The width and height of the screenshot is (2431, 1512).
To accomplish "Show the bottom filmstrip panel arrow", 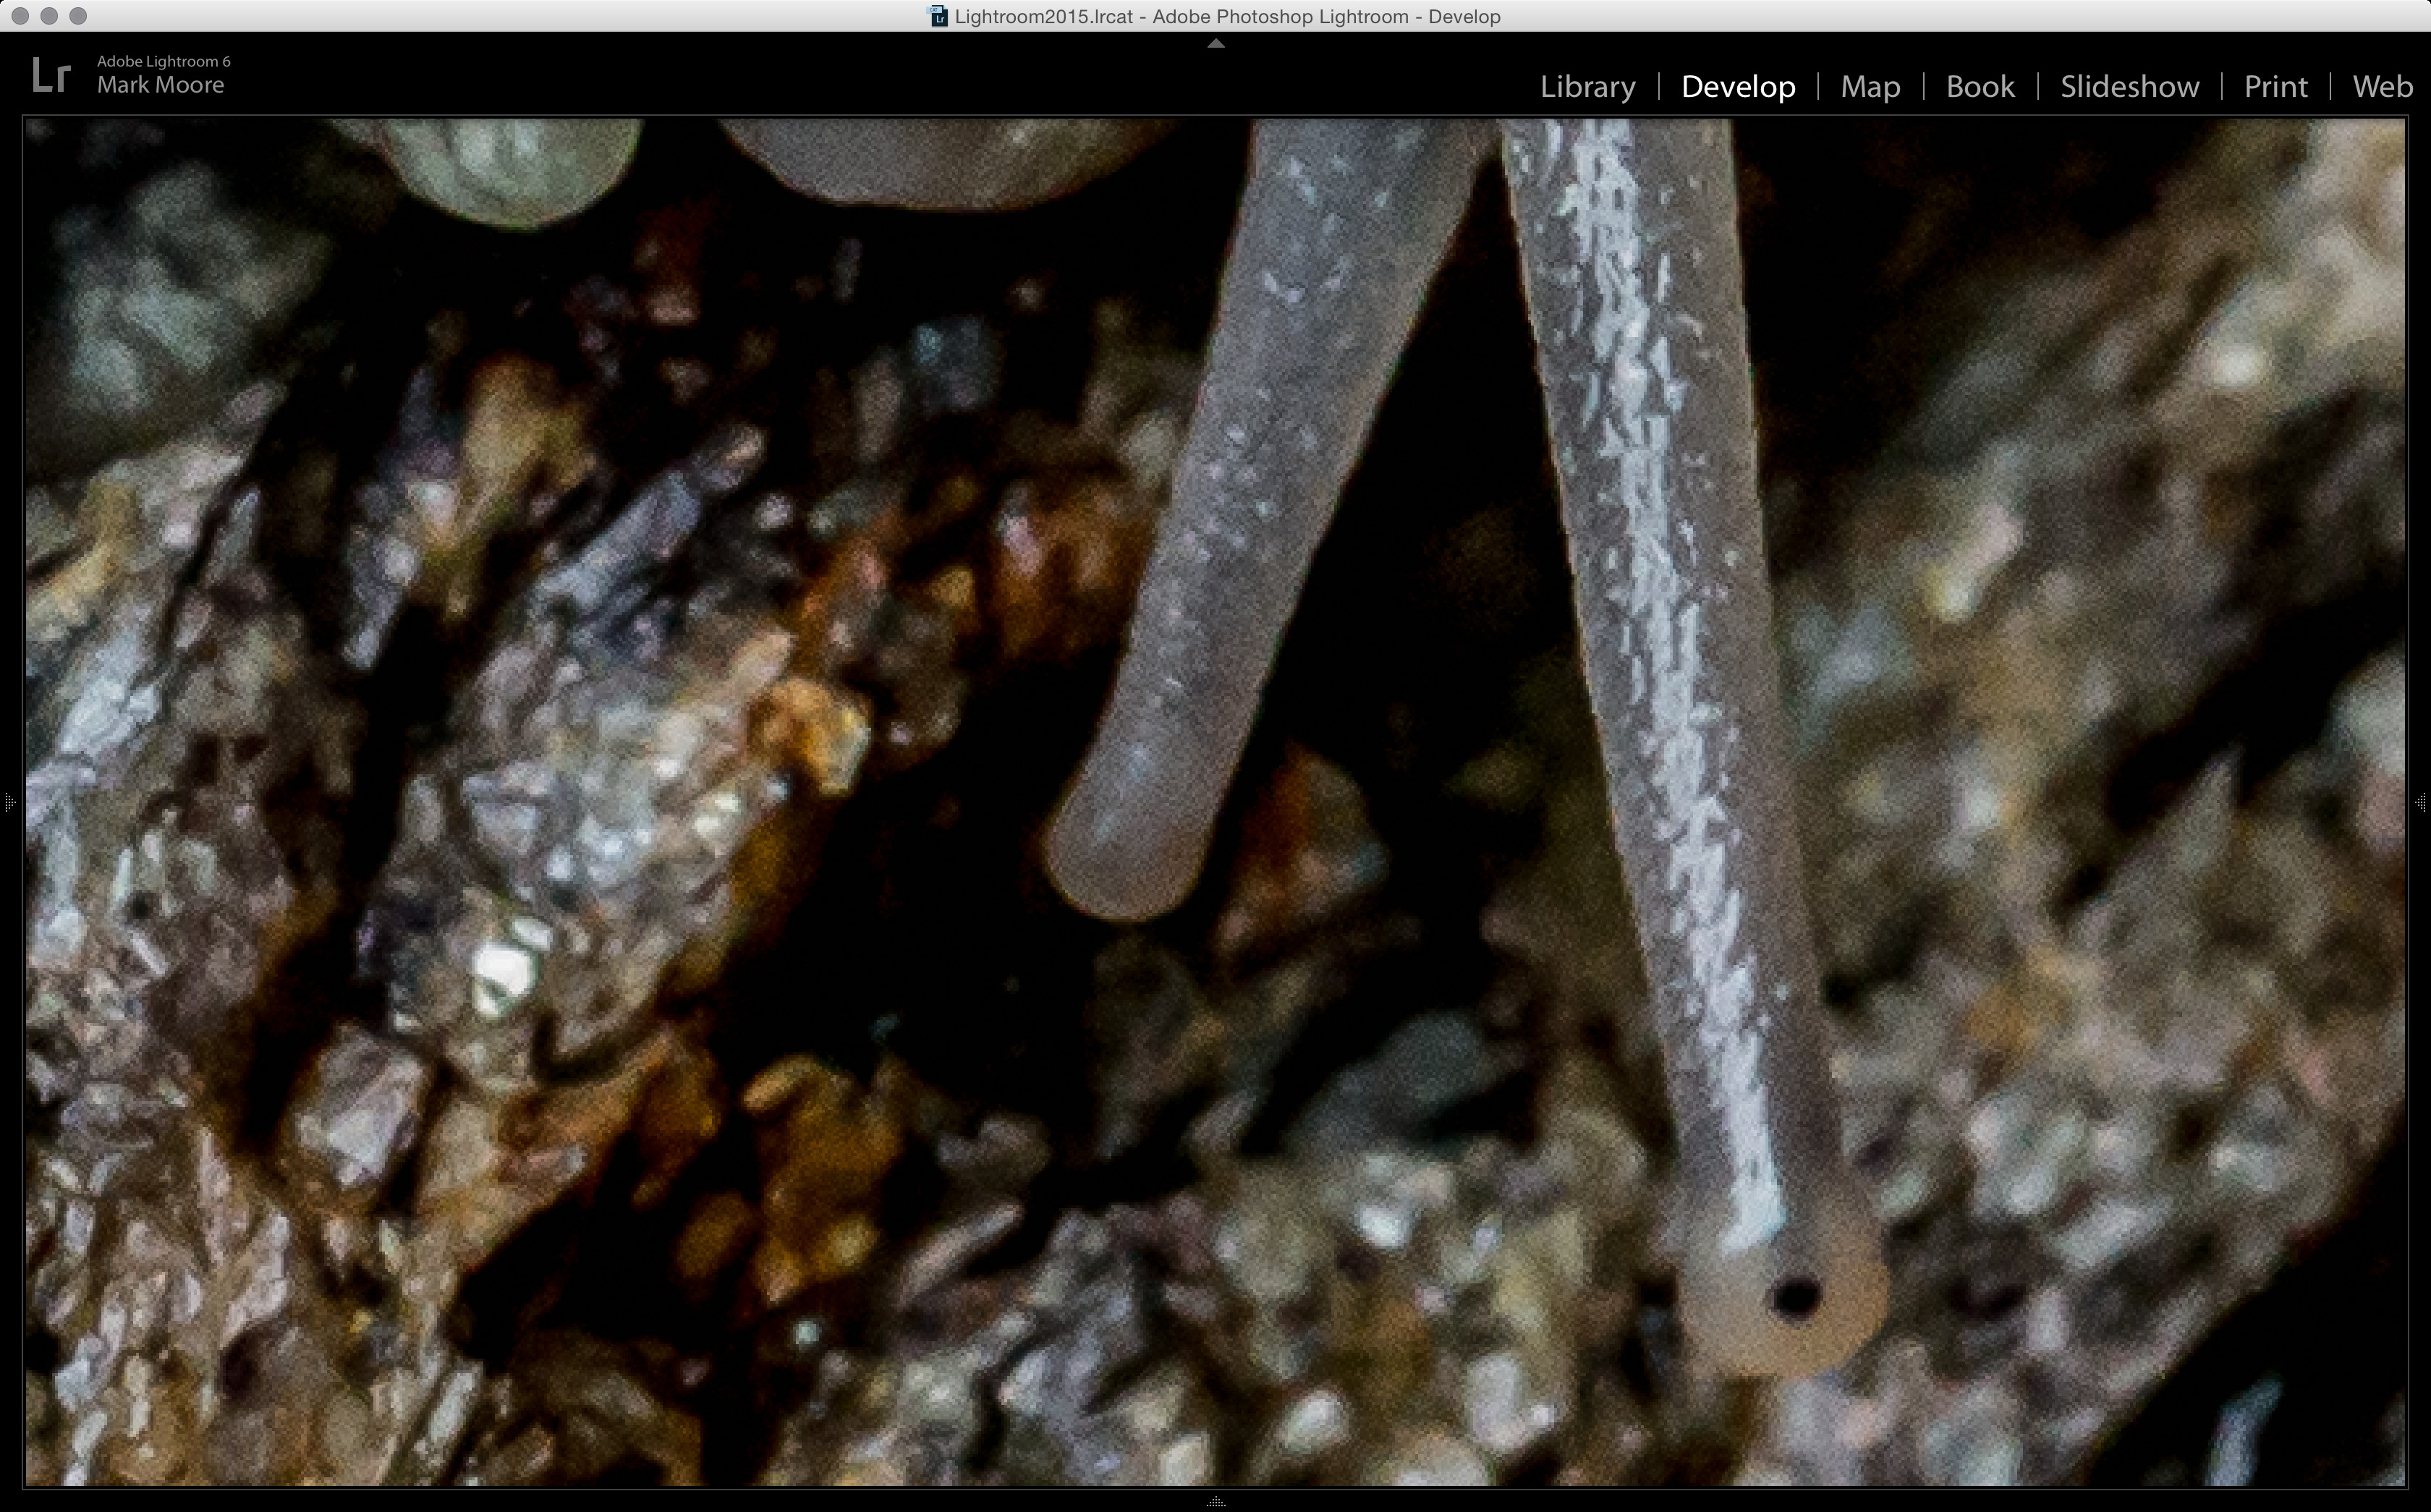I will [x=1215, y=1502].
